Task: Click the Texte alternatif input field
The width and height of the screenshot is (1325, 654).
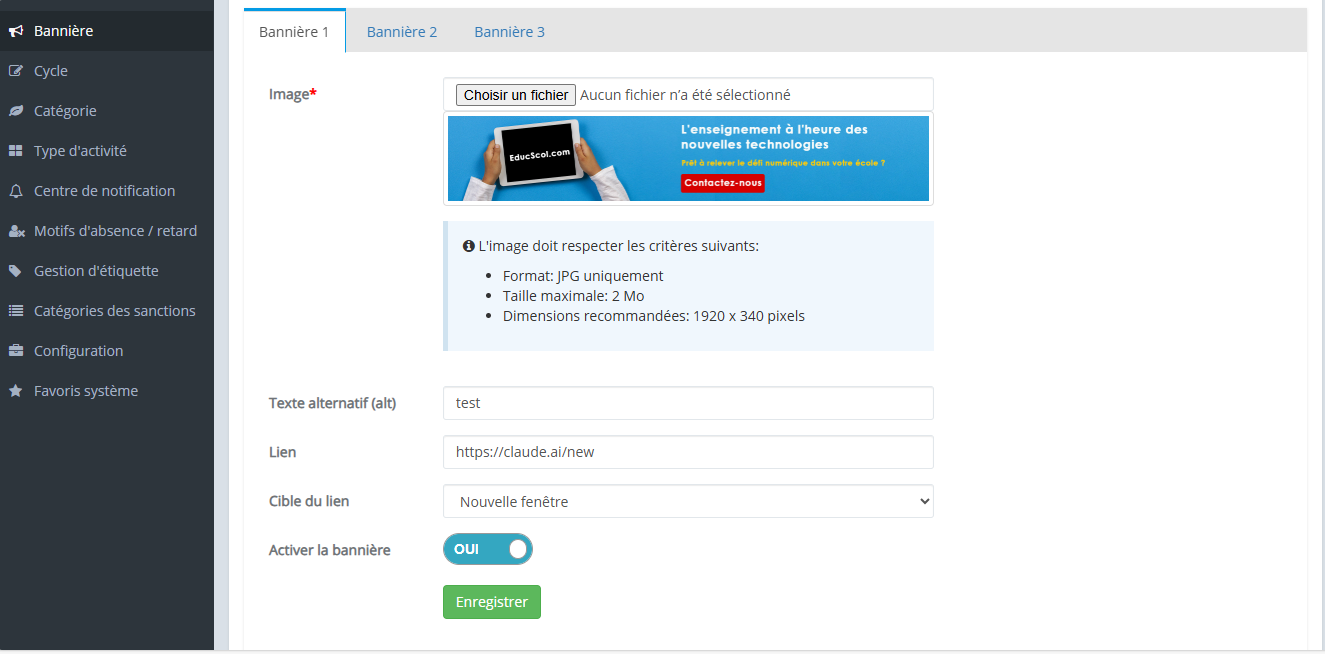Action: [x=688, y=403]
